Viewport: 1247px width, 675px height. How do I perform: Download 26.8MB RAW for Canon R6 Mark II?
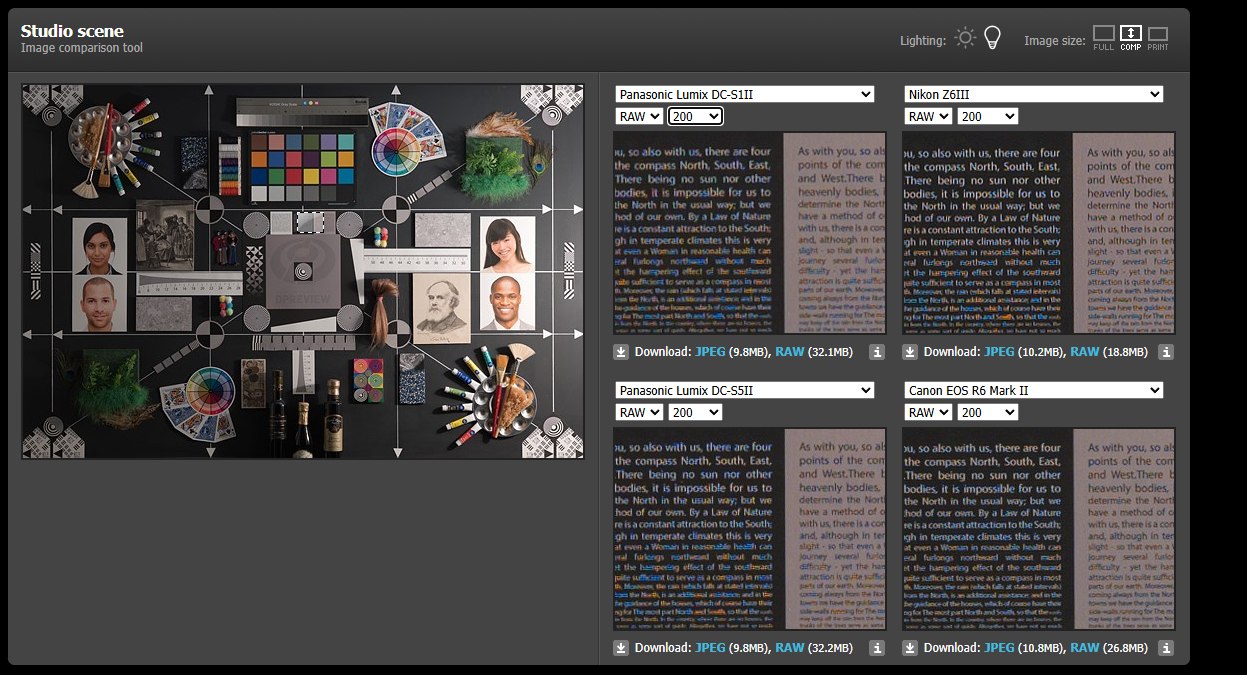[1085, 648]
